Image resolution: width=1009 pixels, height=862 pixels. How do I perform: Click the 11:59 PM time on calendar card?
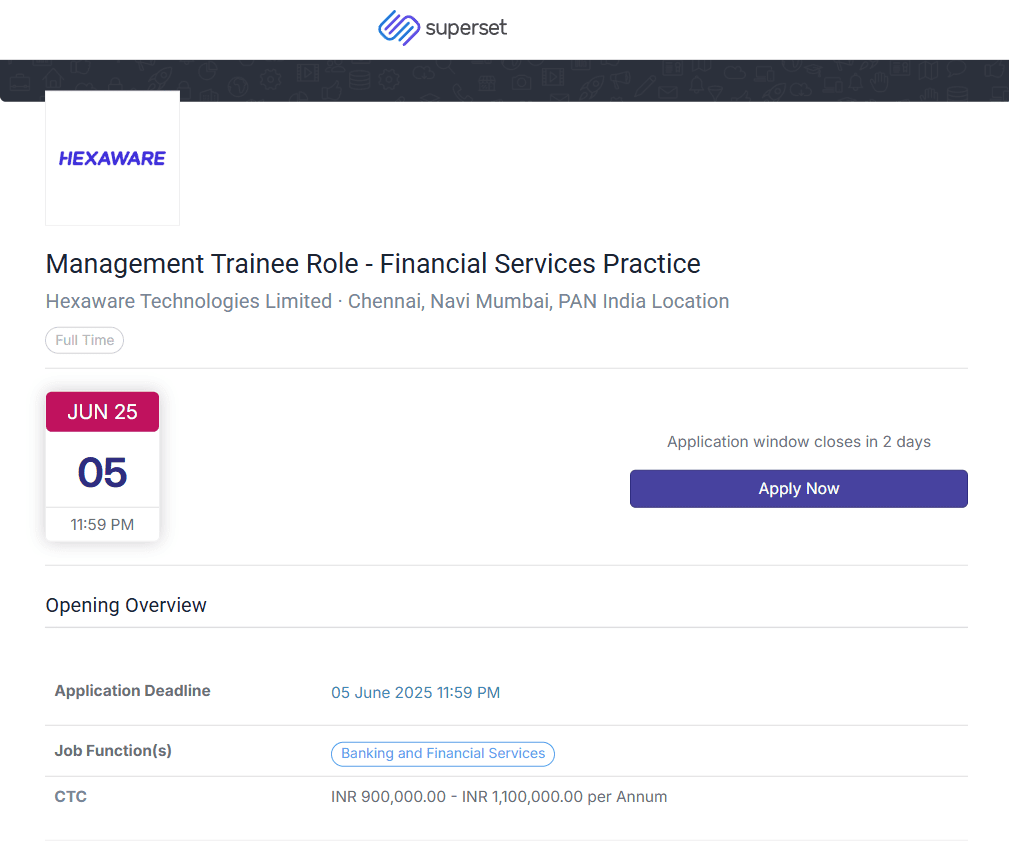pos(102,525)
